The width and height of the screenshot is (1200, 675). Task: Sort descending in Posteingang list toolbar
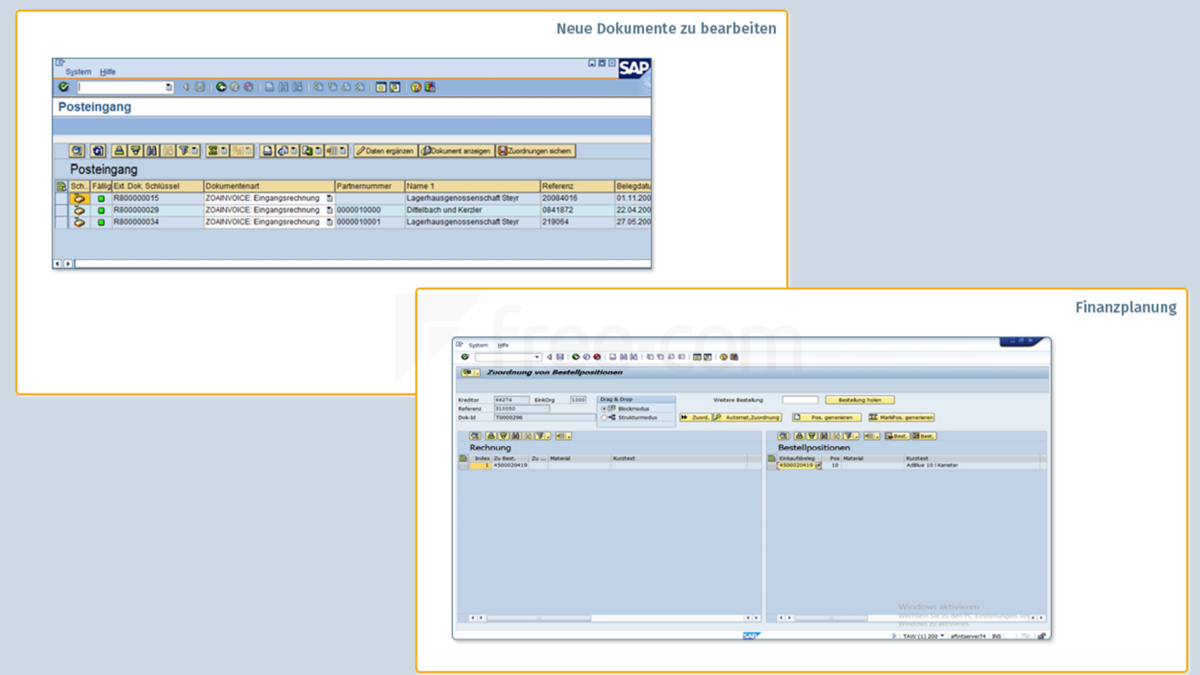pyautogui.click(x=136, y=151)
